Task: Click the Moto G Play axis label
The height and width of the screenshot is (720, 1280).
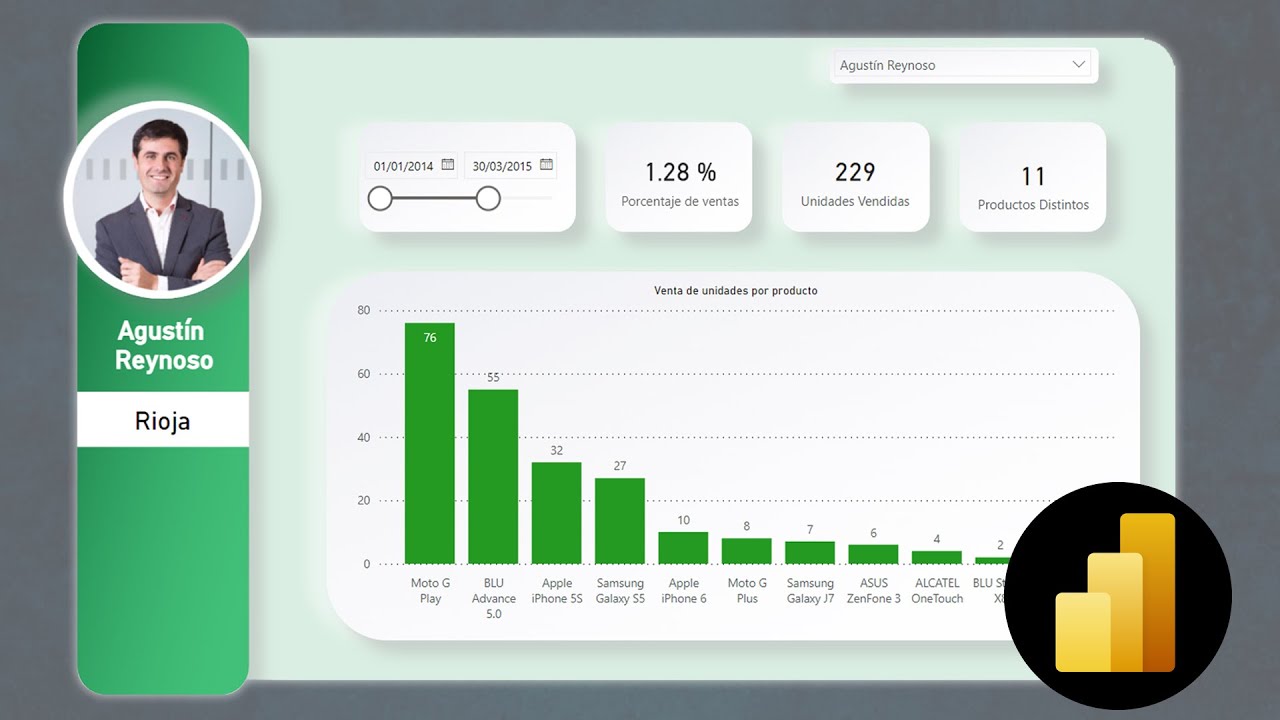Action: tap(430, 591)
